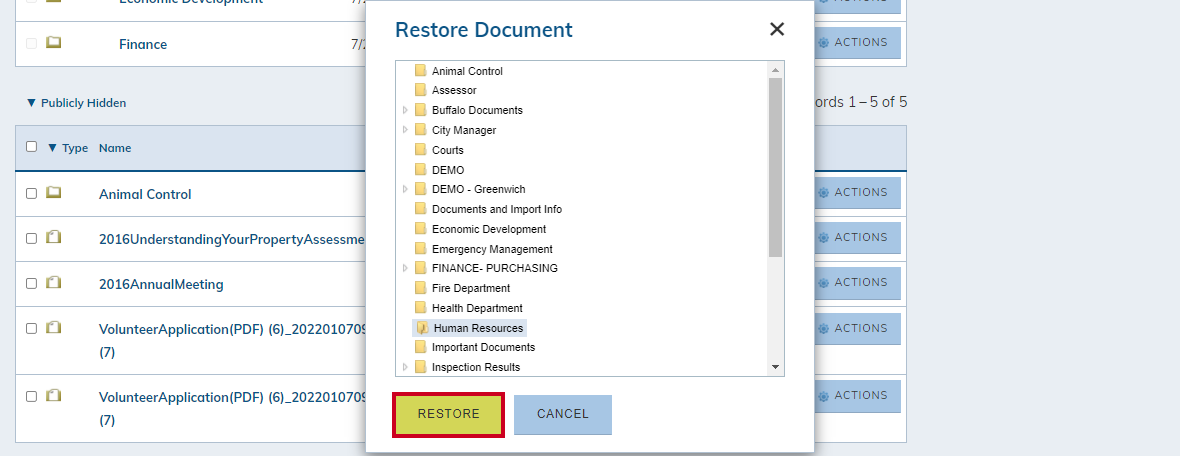1180x456 pixels.
Task: Select Health Department folder in tree
Action: tap(477, 309)
